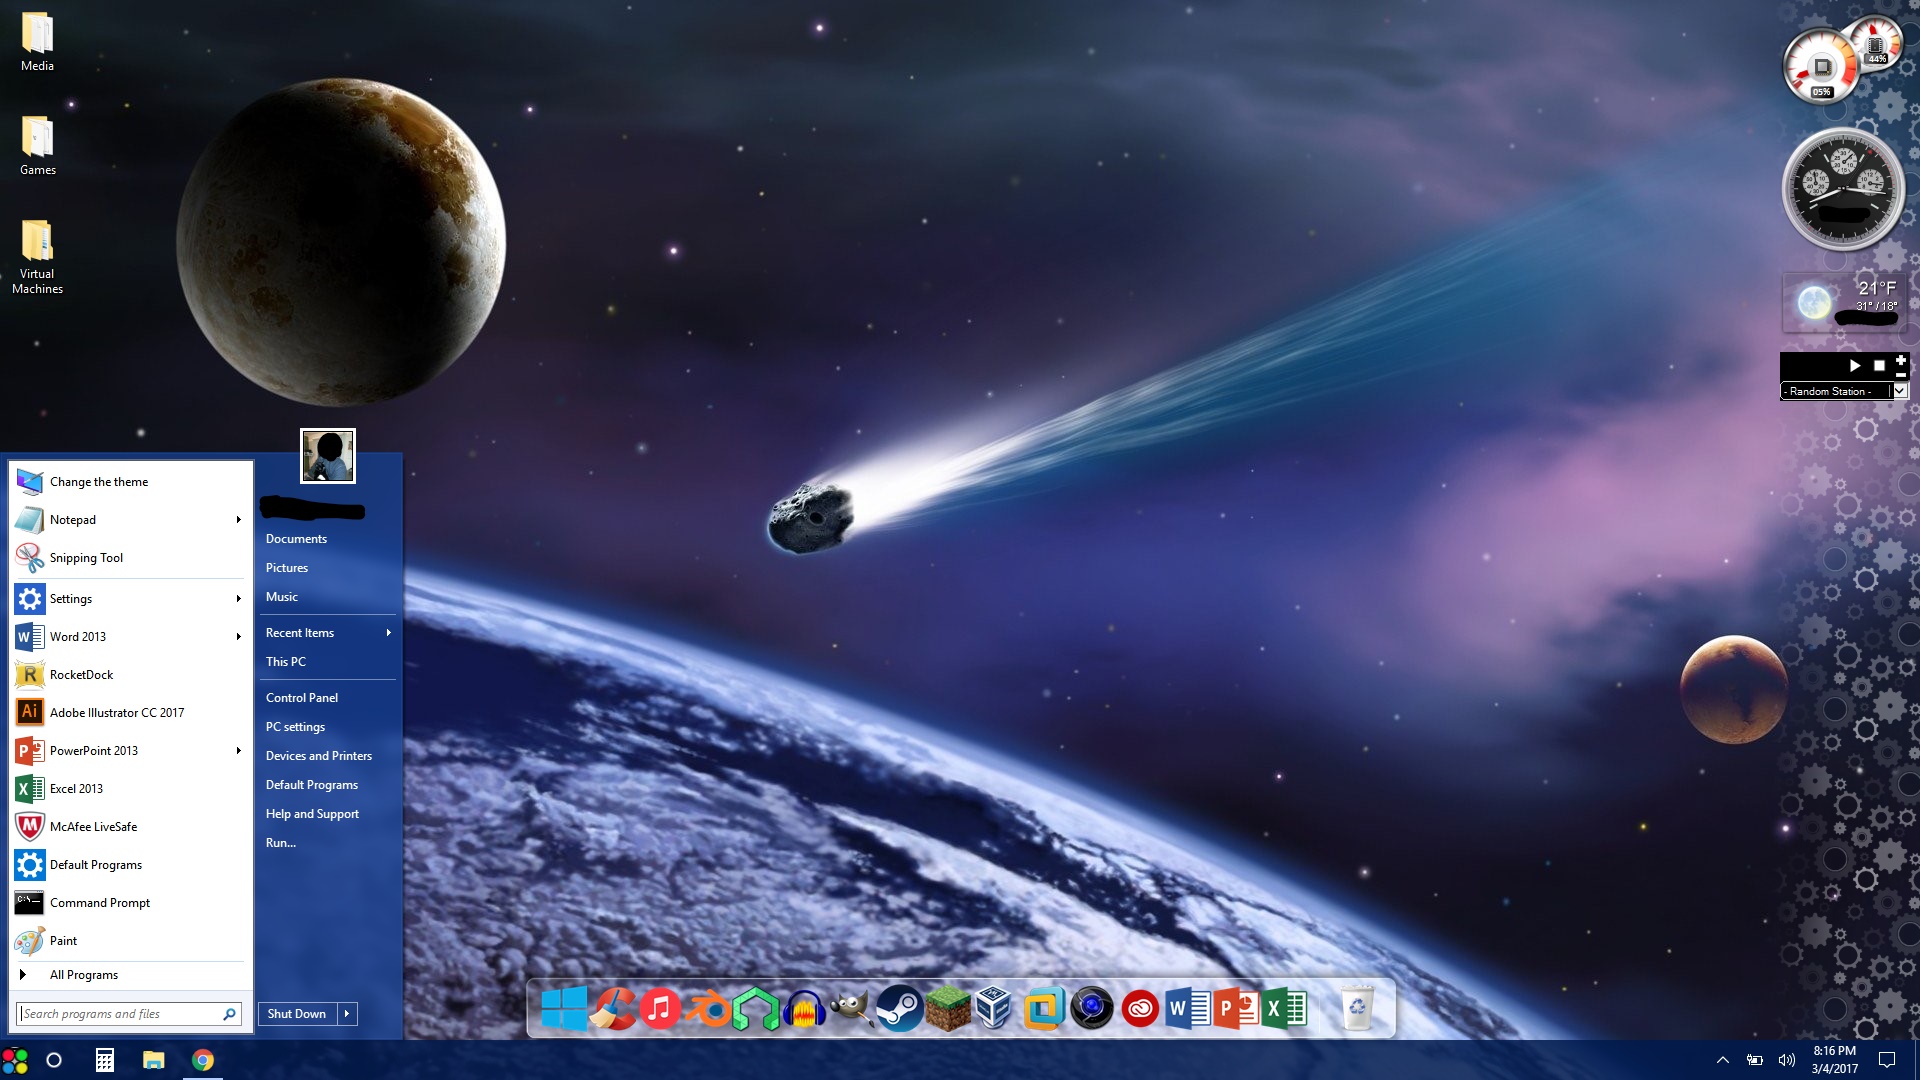Screen dimensions: 1920x1080
Task: Launch Minecraft grass block icon
Action: [x=947, y=1009]
